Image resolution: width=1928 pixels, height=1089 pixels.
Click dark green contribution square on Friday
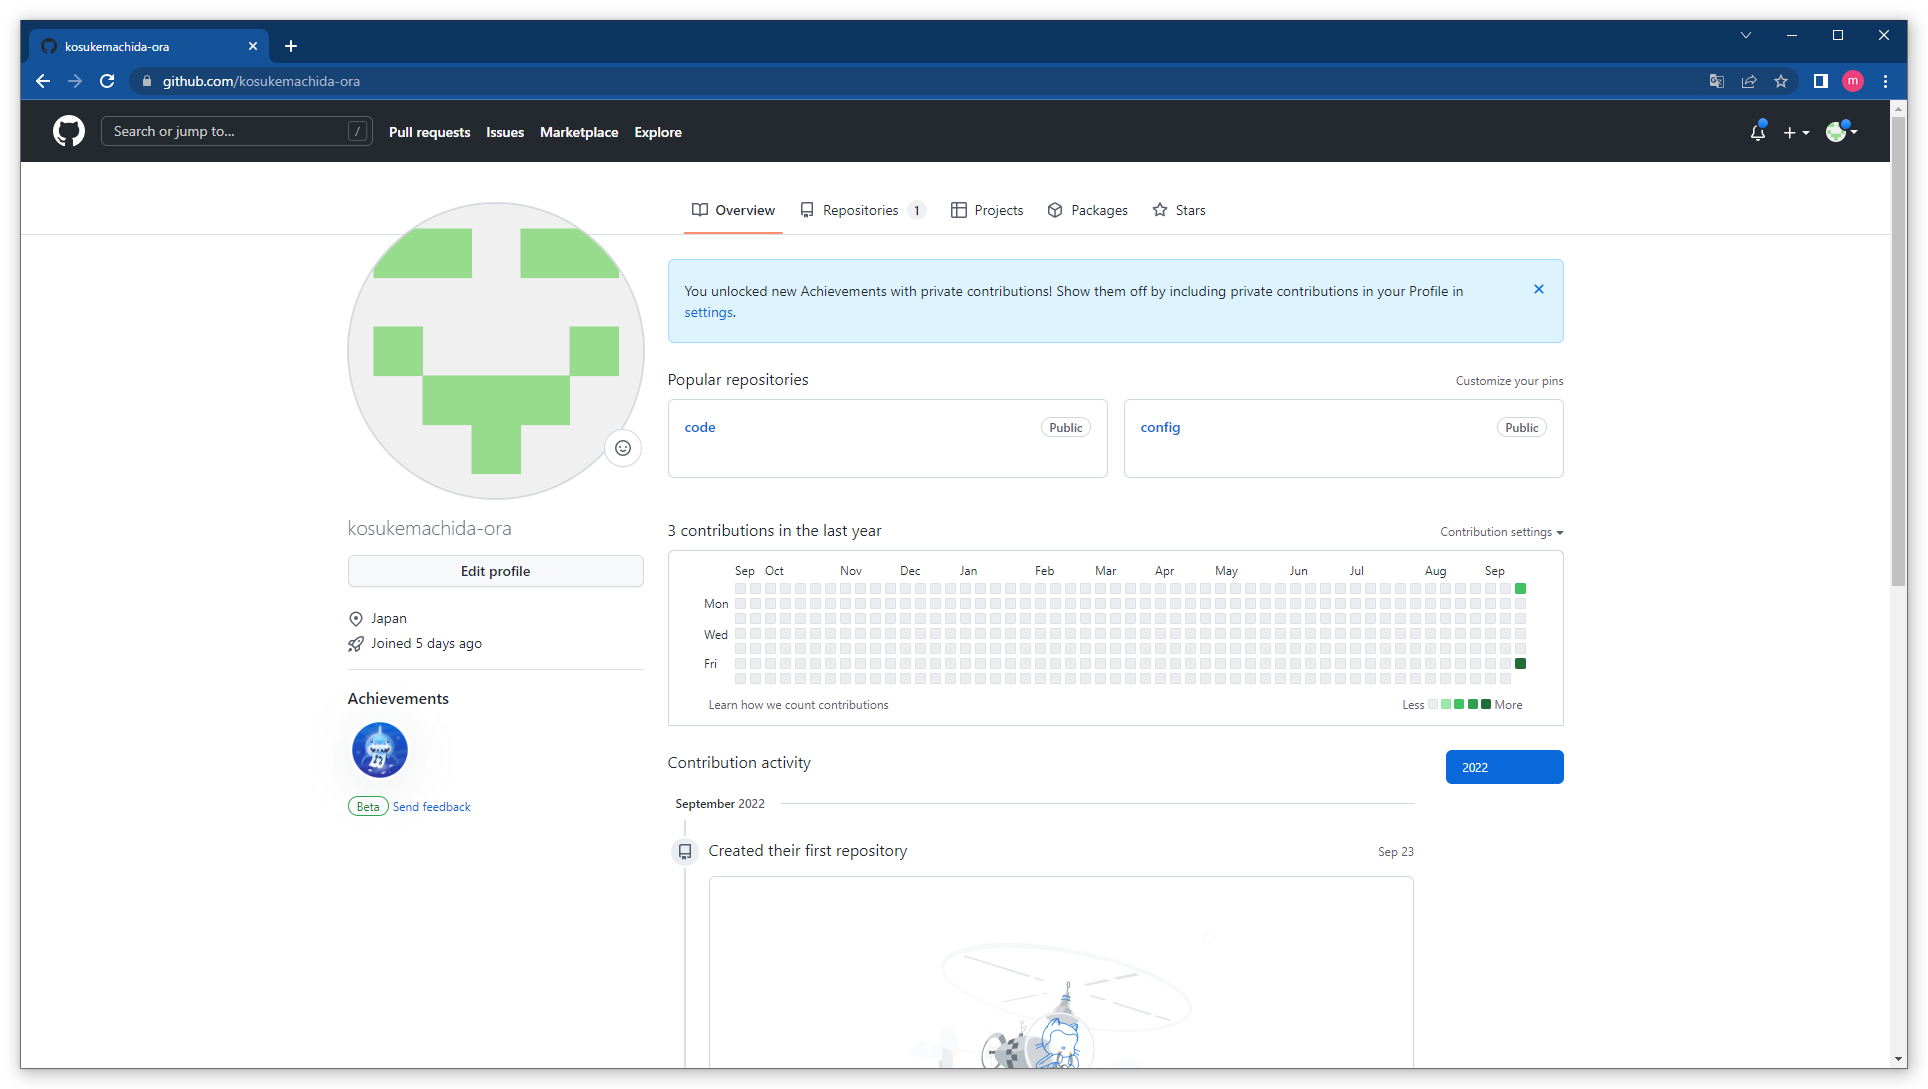1520,664
